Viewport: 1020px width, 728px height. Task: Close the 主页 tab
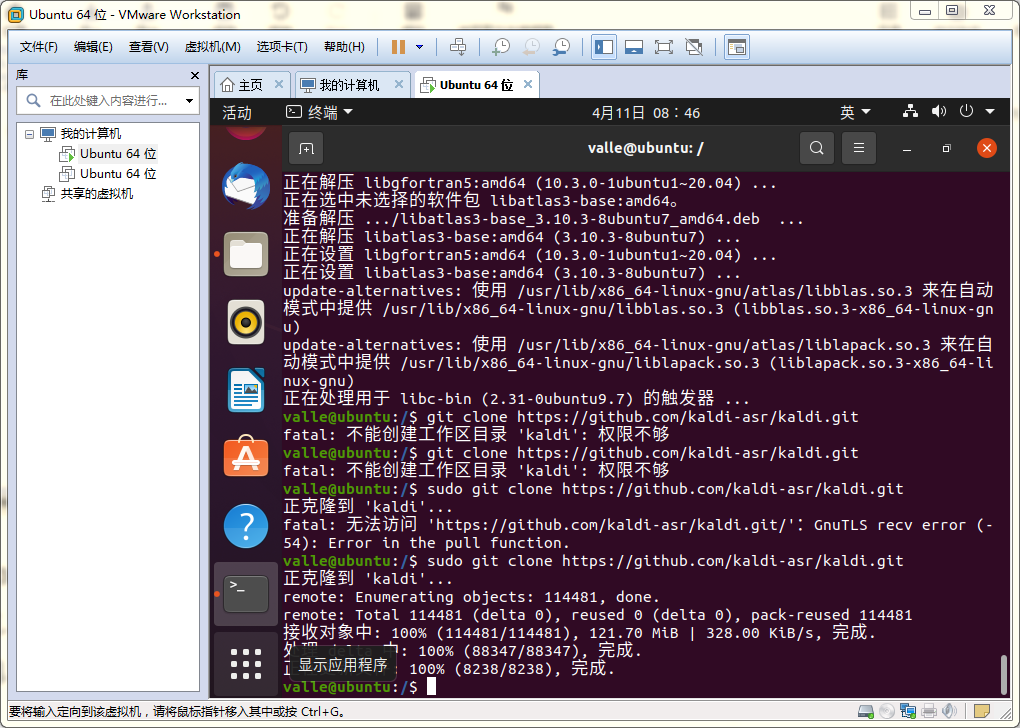click(x=278, y=85)
